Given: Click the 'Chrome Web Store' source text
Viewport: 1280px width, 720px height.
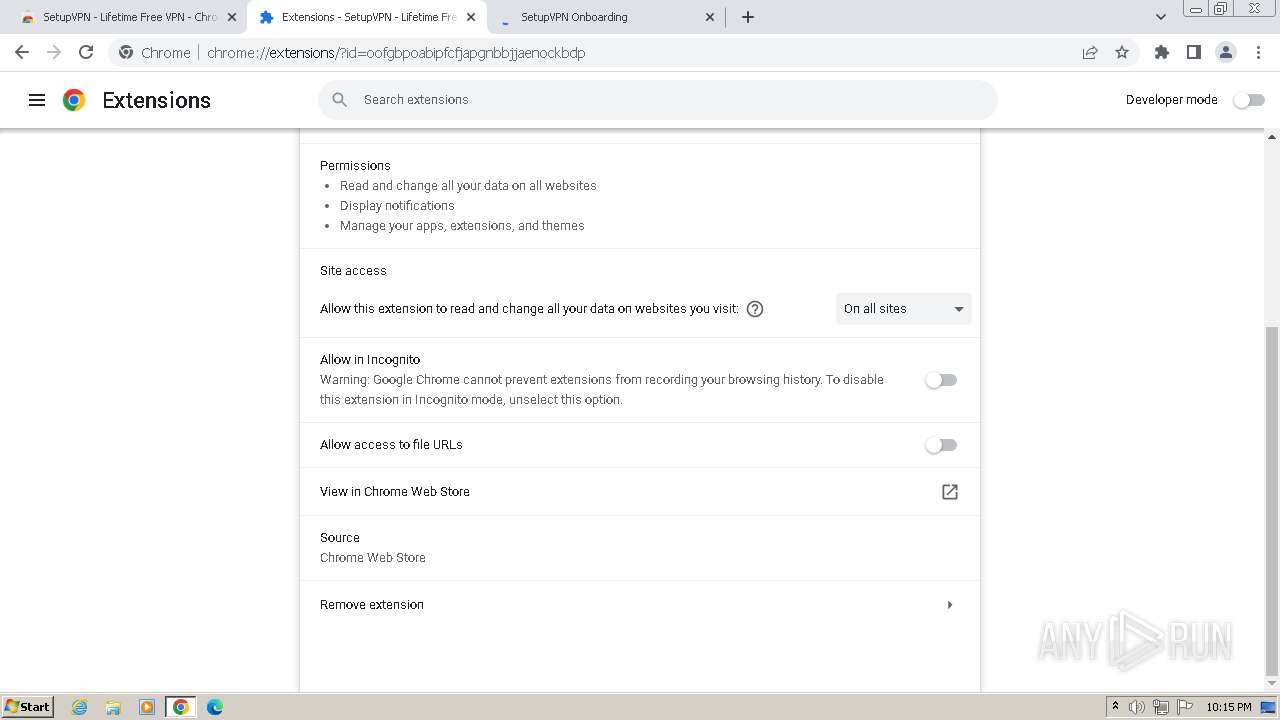Looking at the screenshot, I should coord(373,558).
